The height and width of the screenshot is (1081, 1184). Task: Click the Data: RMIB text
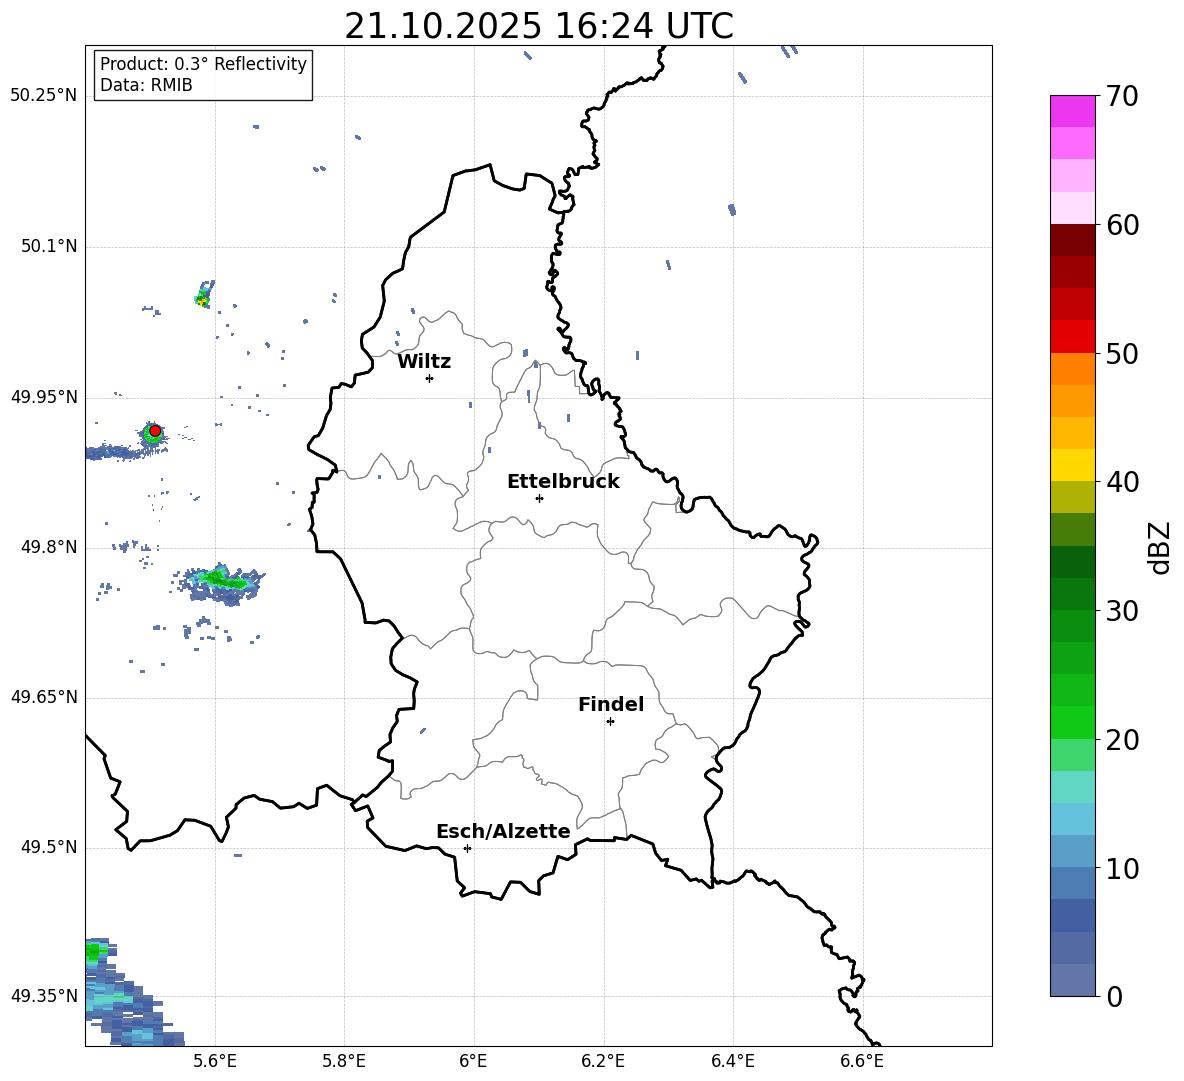click(146, 85)
